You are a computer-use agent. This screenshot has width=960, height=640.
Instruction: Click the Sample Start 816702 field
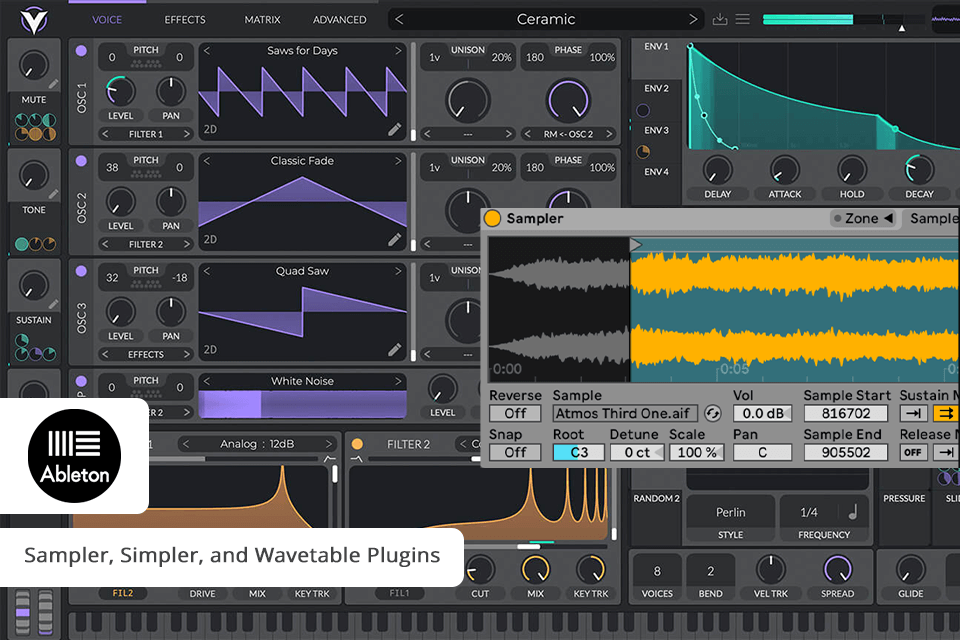point(846,413)
